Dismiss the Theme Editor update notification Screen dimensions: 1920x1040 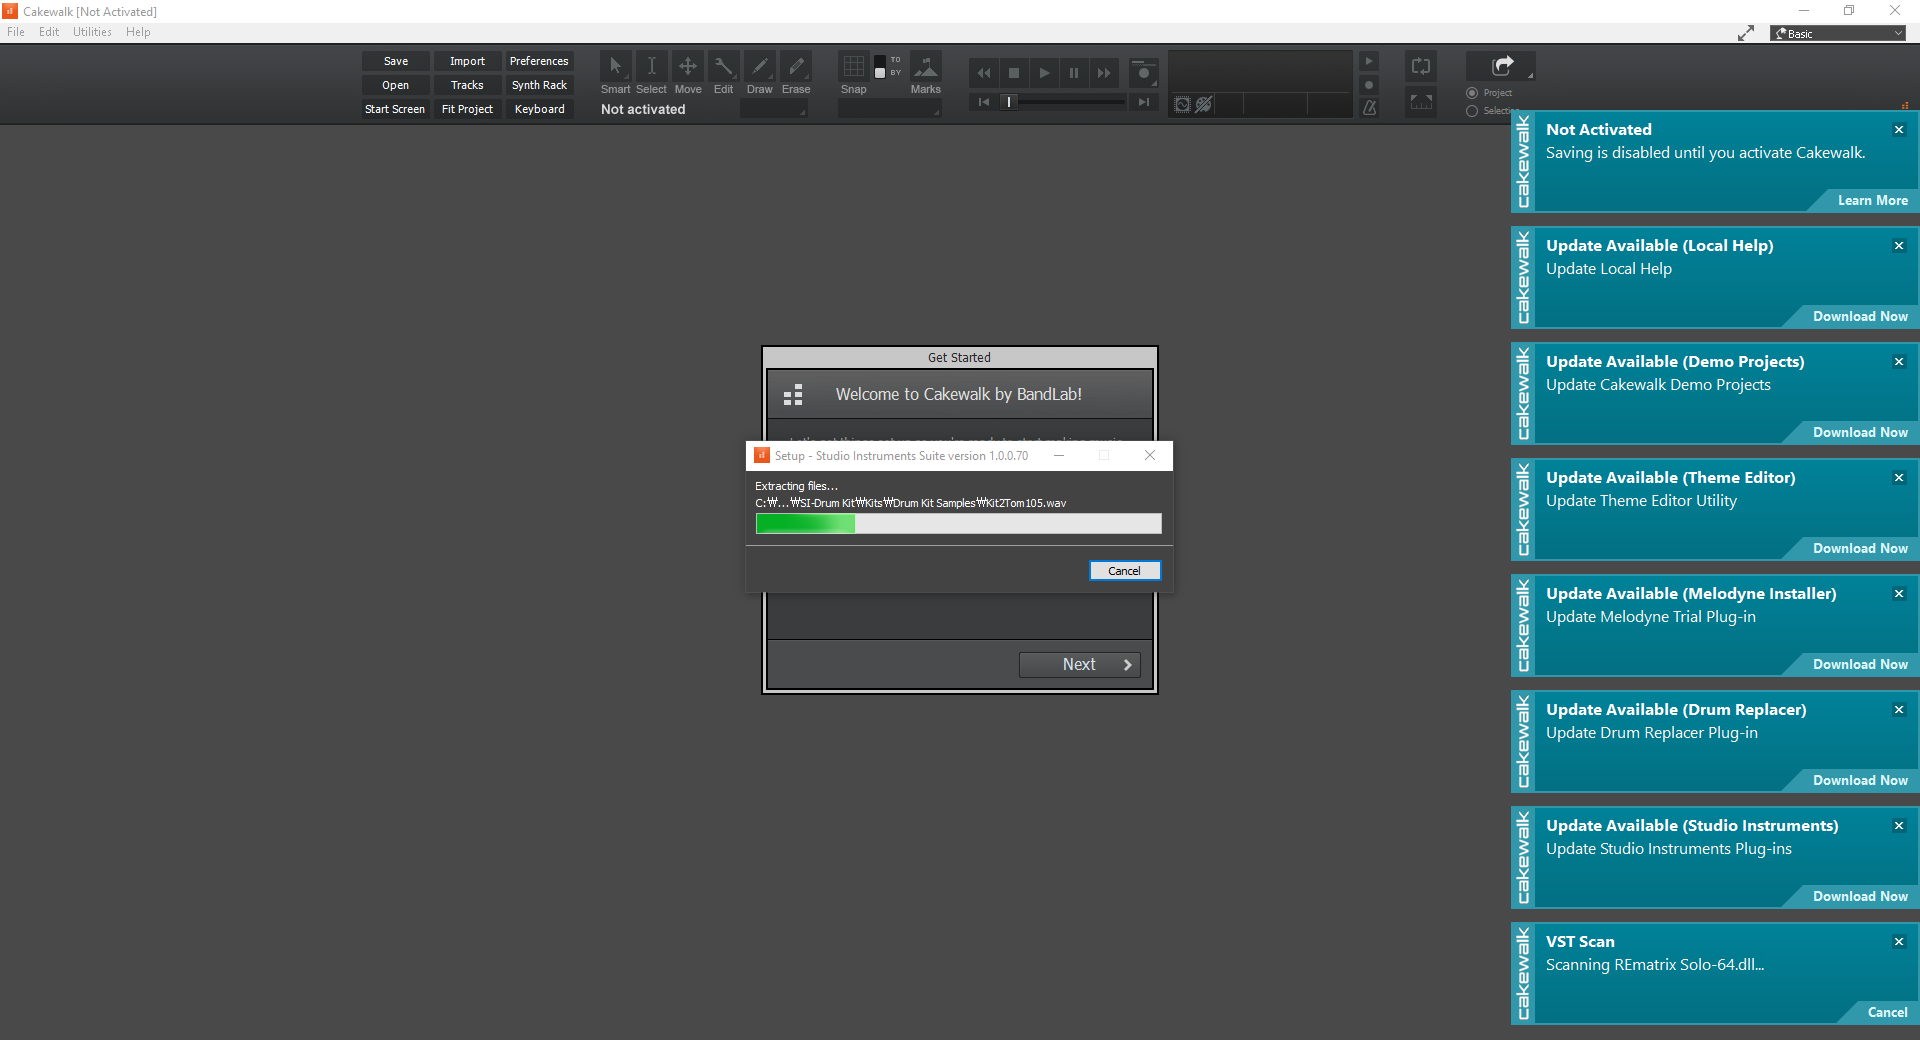[x=1899, y=478]
